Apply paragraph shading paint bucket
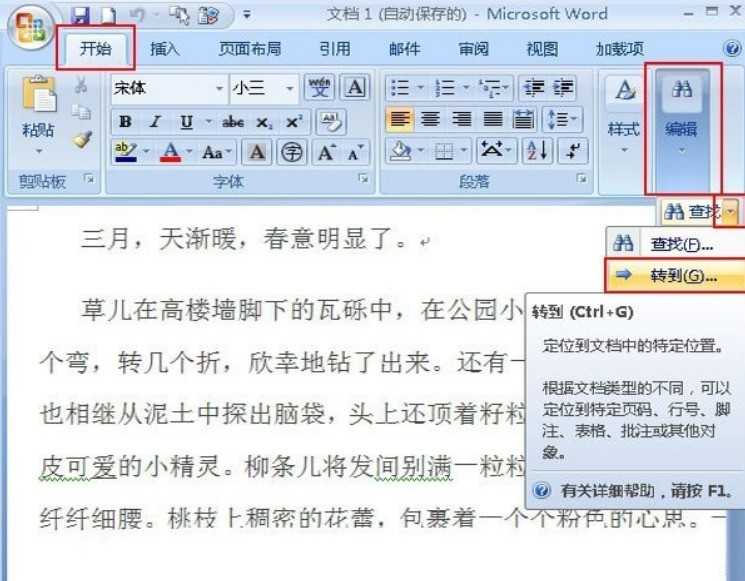 point(400,151)
